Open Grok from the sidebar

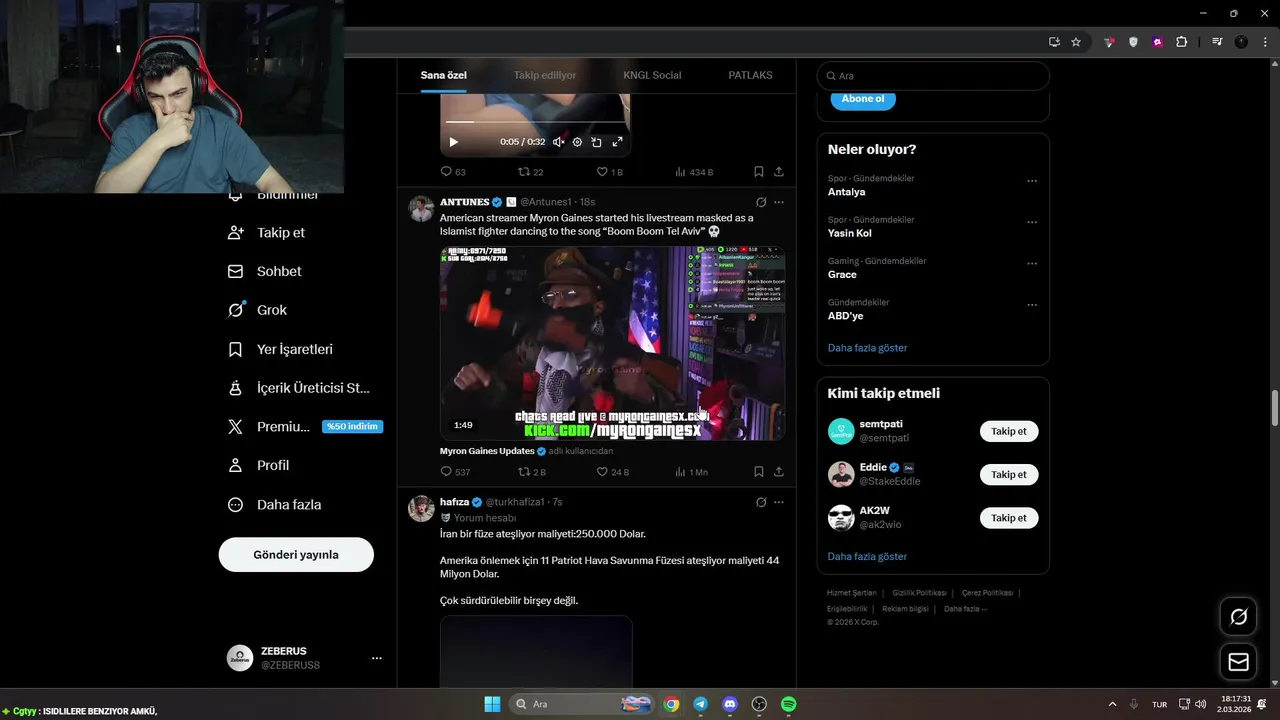pyautogui.click(x=258, y=310)
